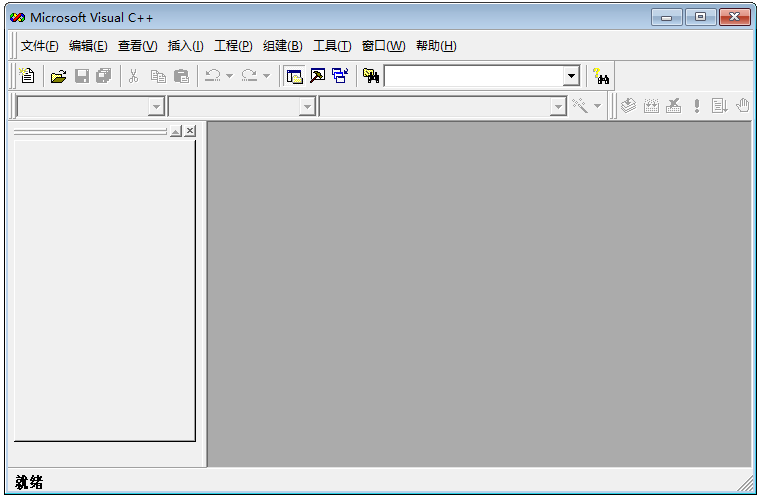Click the Stop Build icon

673,106
